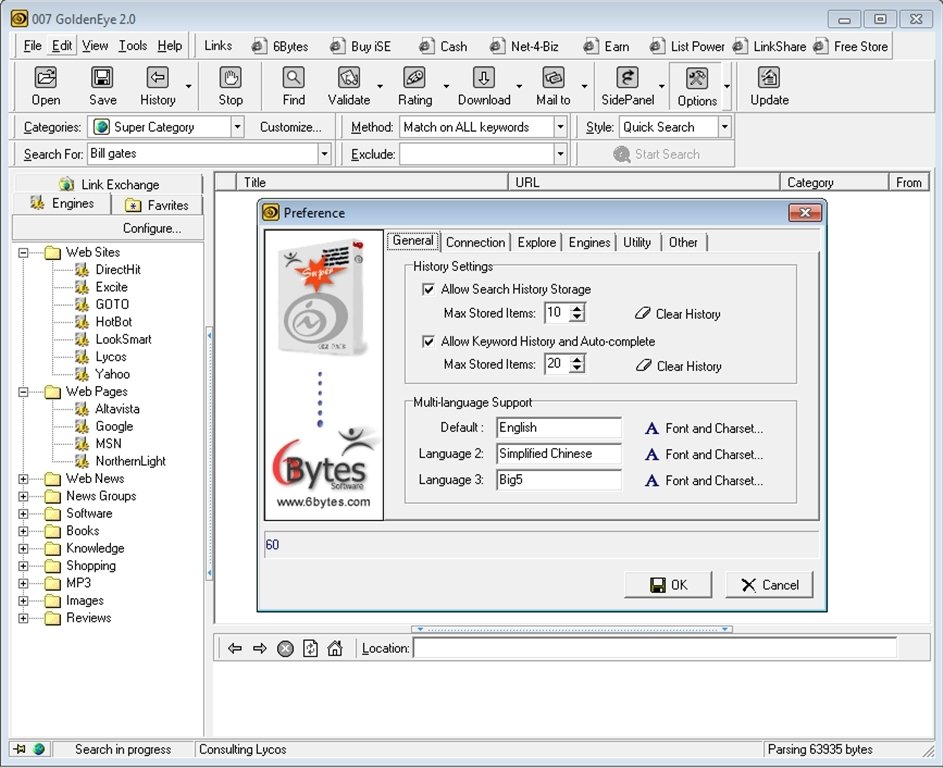Click Clear History for keyword history
943x768 pixels.
tap(678, 366)
